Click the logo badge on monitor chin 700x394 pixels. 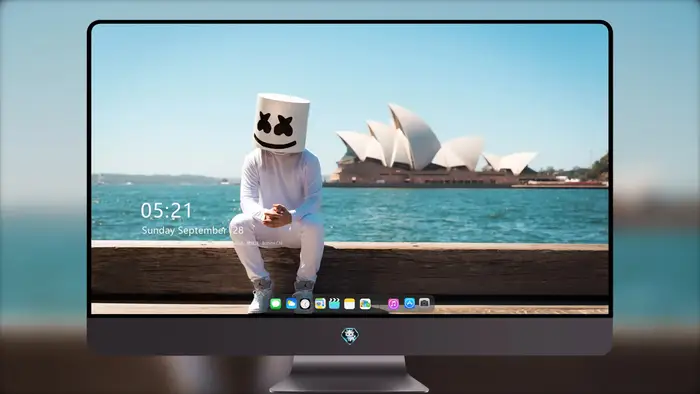pyautogui.click(x=350, y=336)
